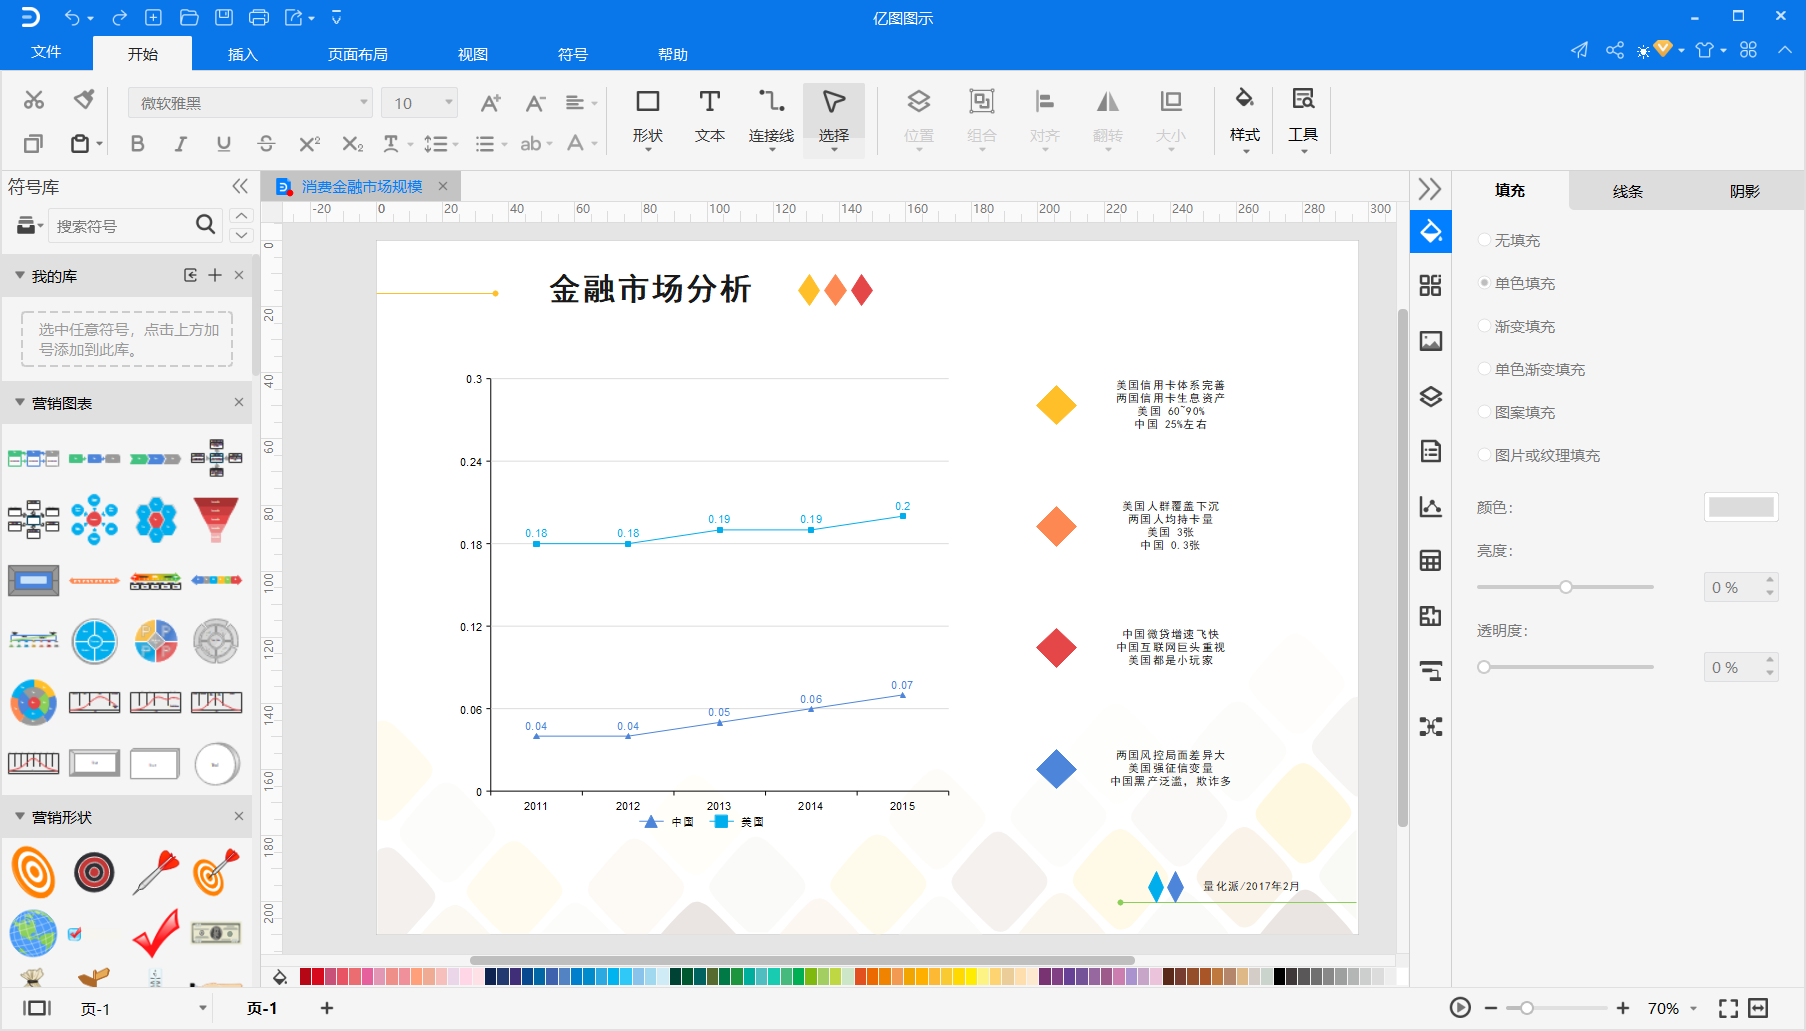1806x1031 pixels.
Task: Switch to the 视图 ribbon tab
Action: (x=473, y=54)
